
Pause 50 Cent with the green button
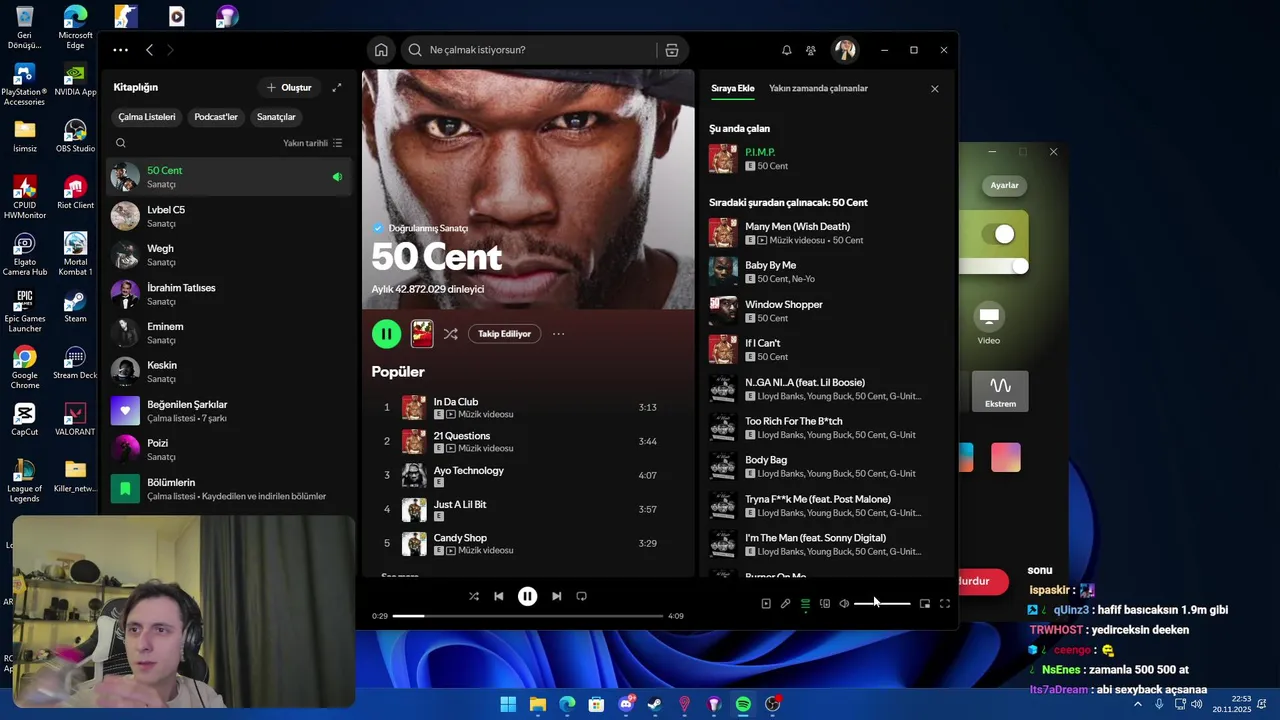[x=386, y=334]
